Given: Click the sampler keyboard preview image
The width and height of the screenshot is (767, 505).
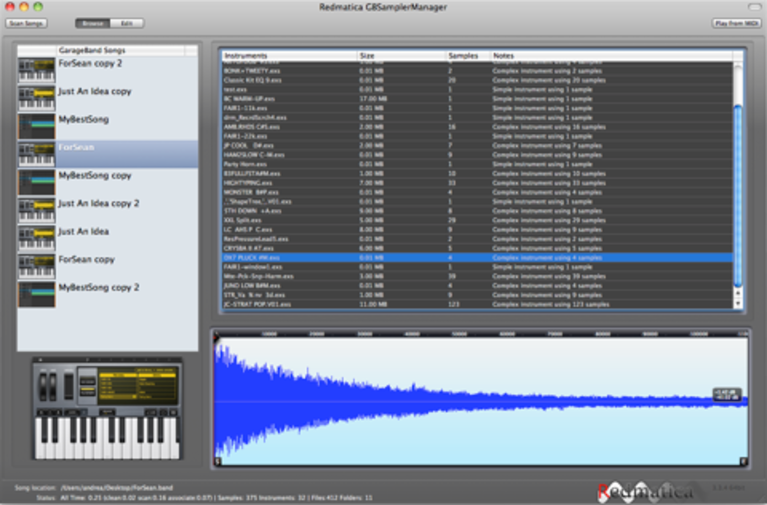Looking at the screenshot, I should (107, 409).
